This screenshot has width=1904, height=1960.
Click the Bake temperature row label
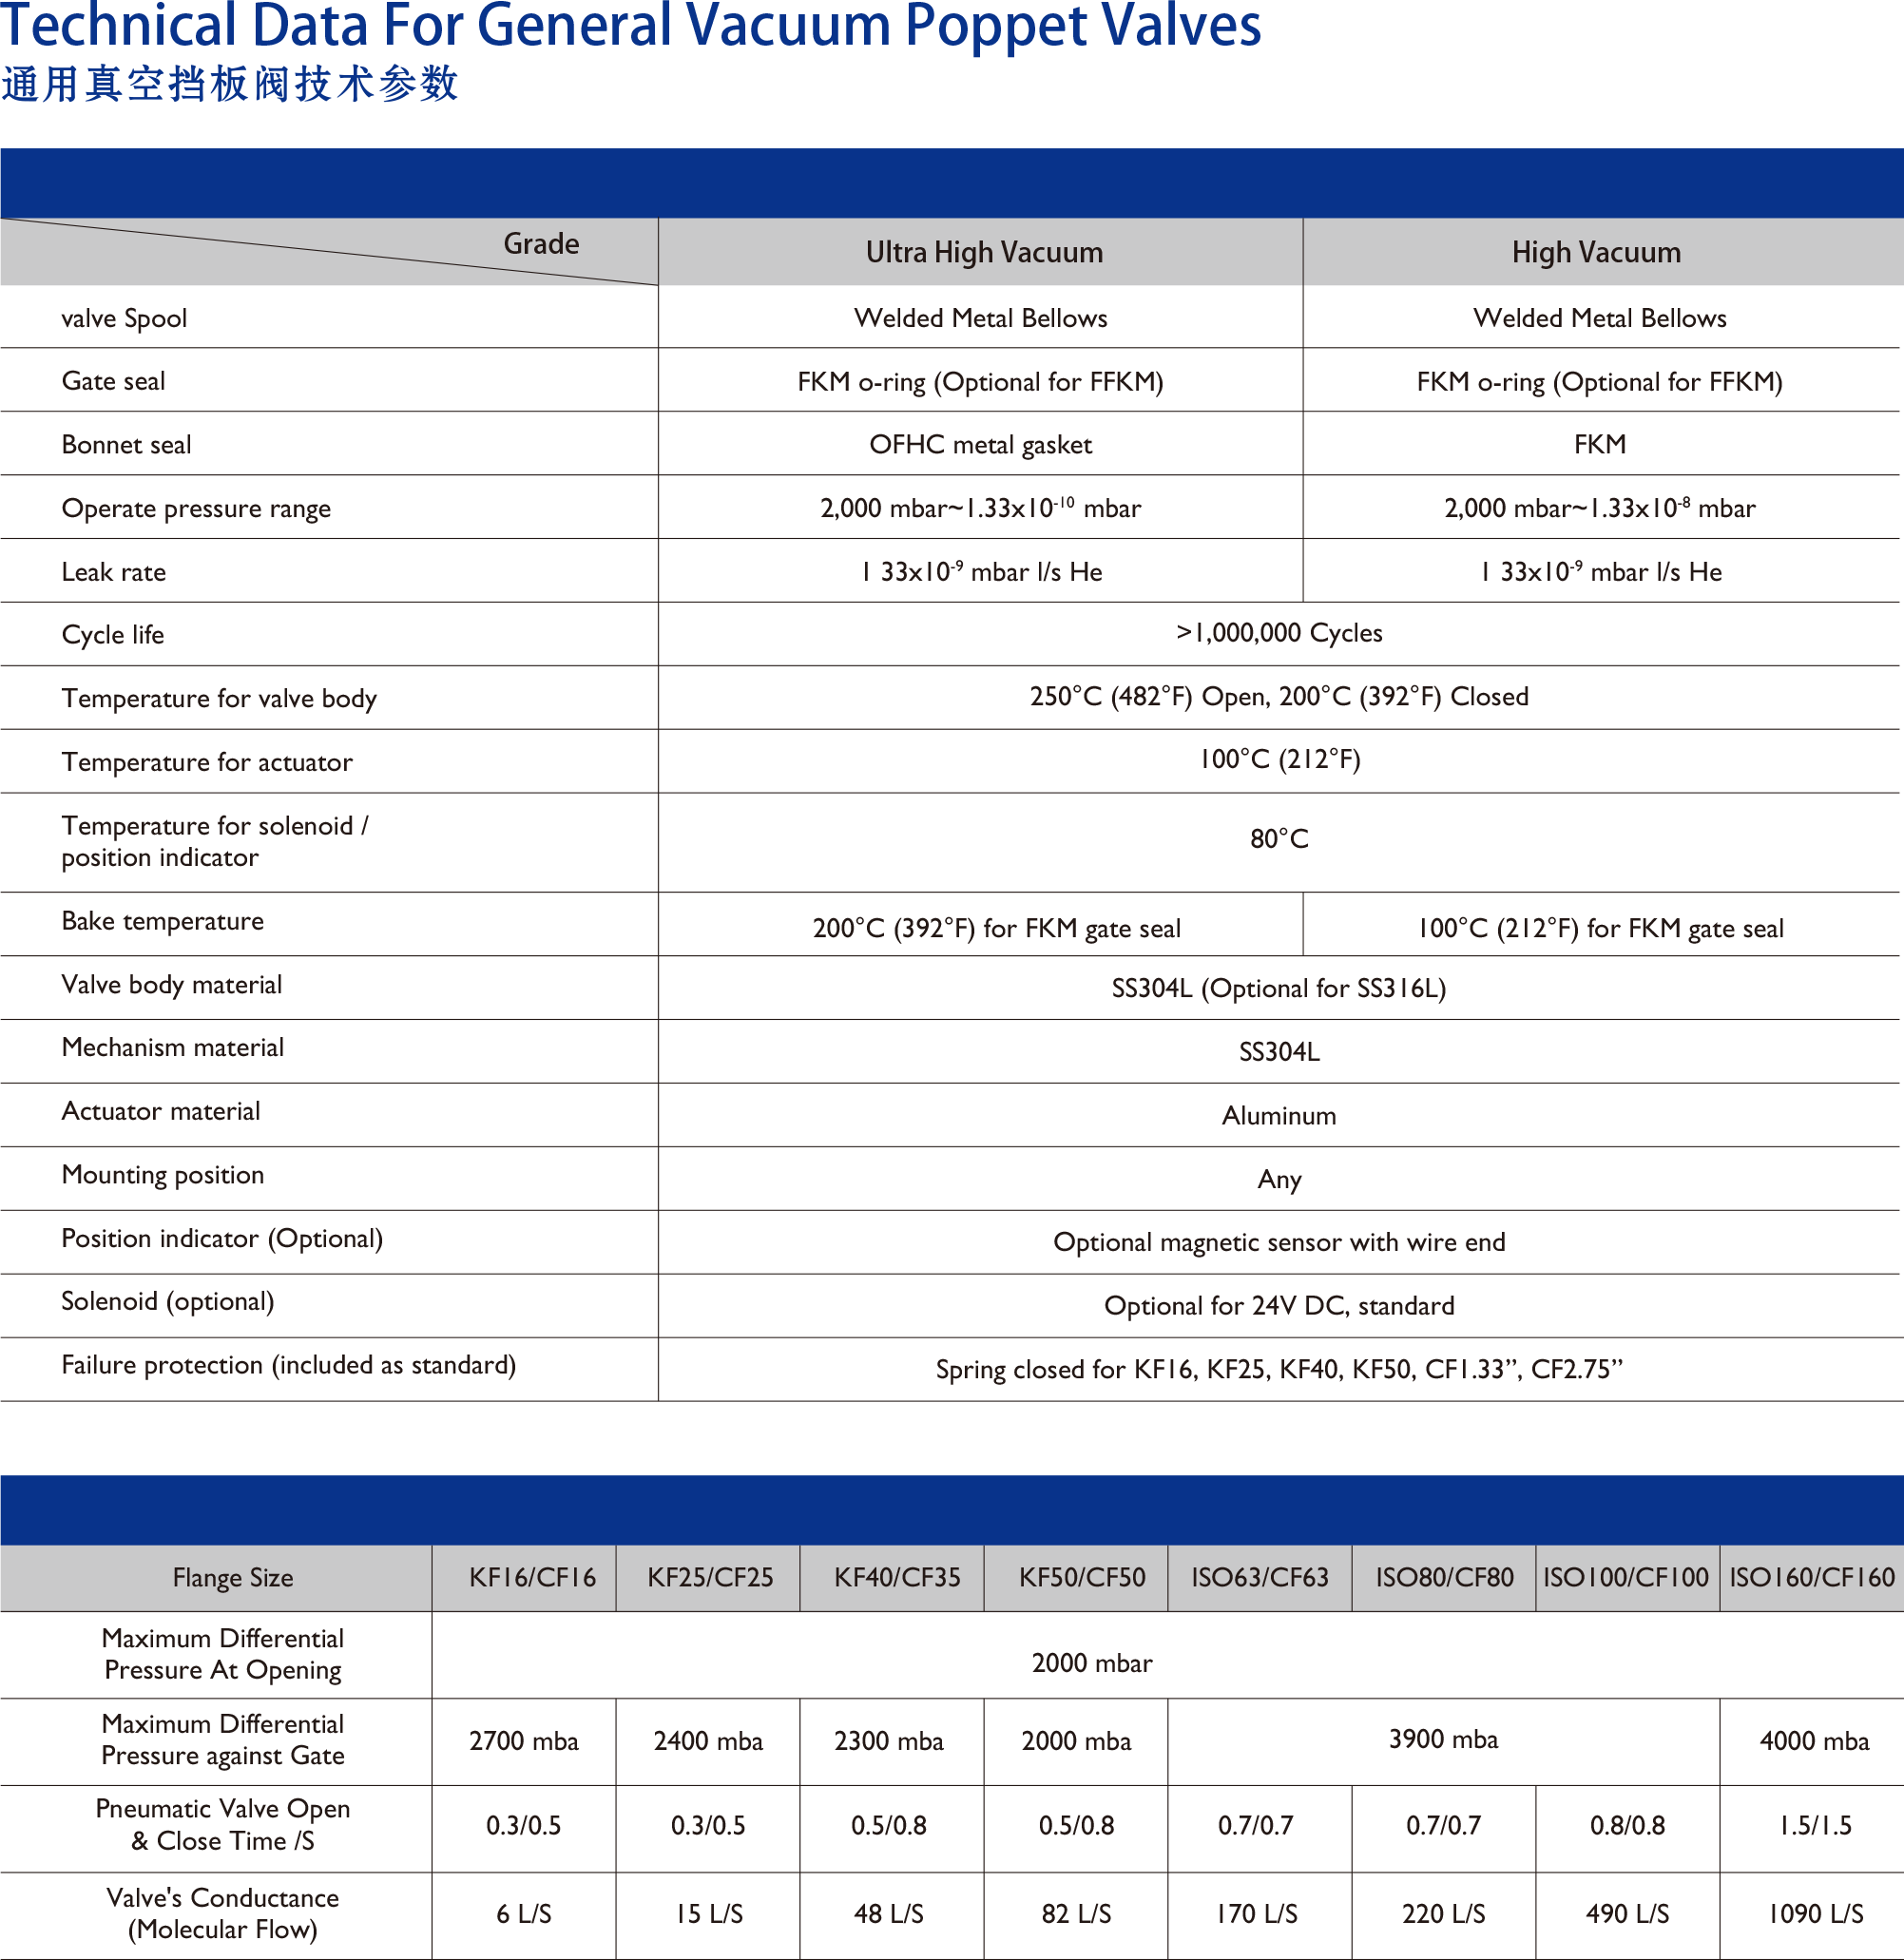(x=162, y=921)
